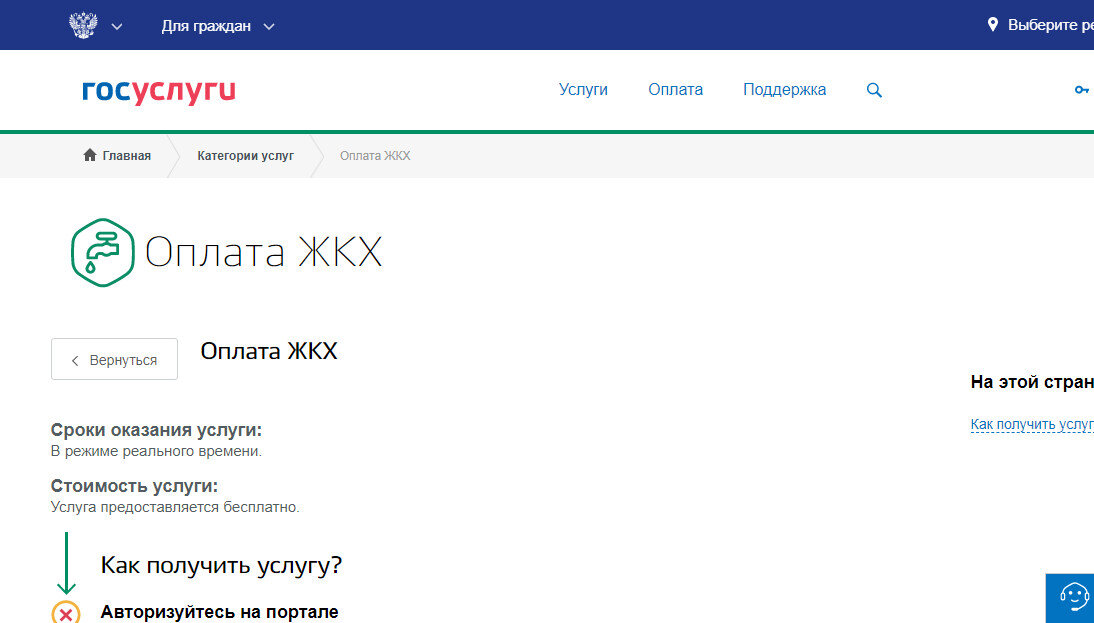Viewport: 1094px width, 623px height.
Task: Click the red cross step status icon
Action: click(x=66, y=613)
